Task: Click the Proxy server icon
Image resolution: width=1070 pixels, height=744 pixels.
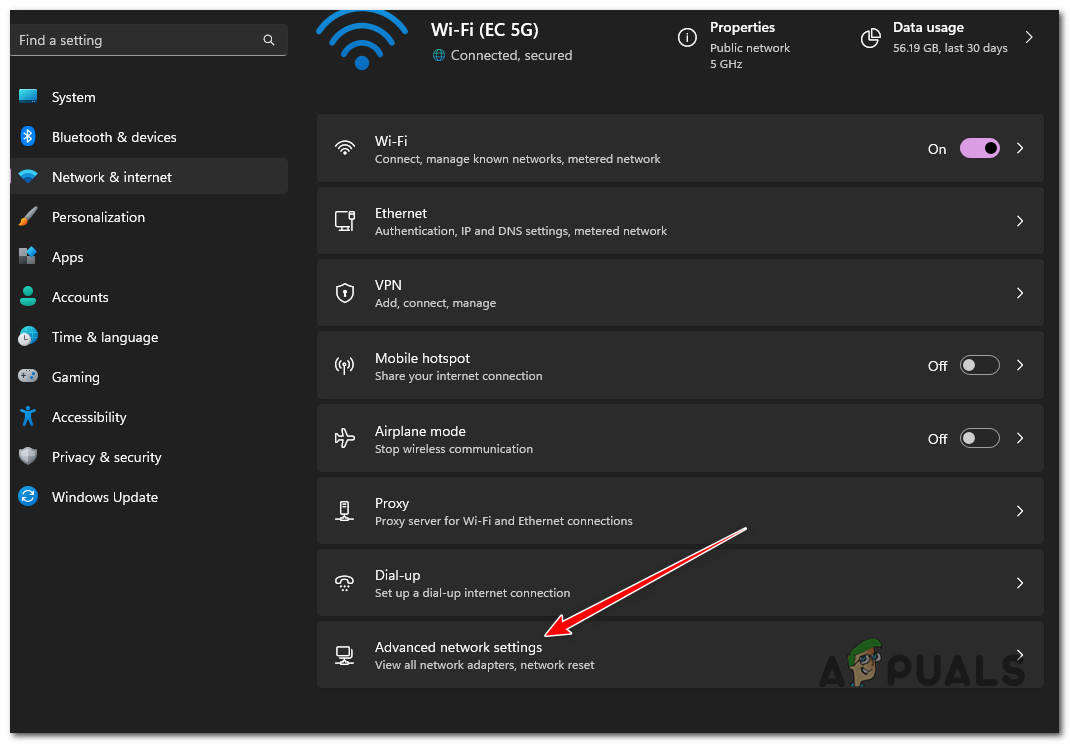Action: click(x=345, y=511)
